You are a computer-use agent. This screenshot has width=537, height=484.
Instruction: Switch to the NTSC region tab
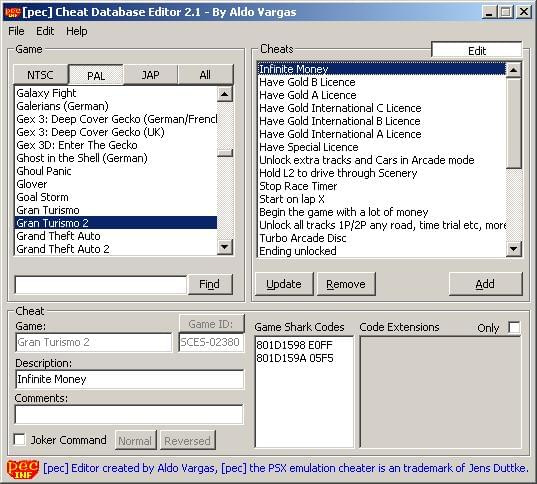41,75
